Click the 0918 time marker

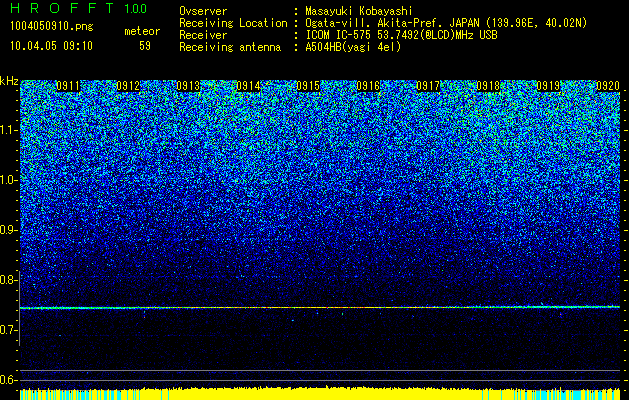click(488, 86)
